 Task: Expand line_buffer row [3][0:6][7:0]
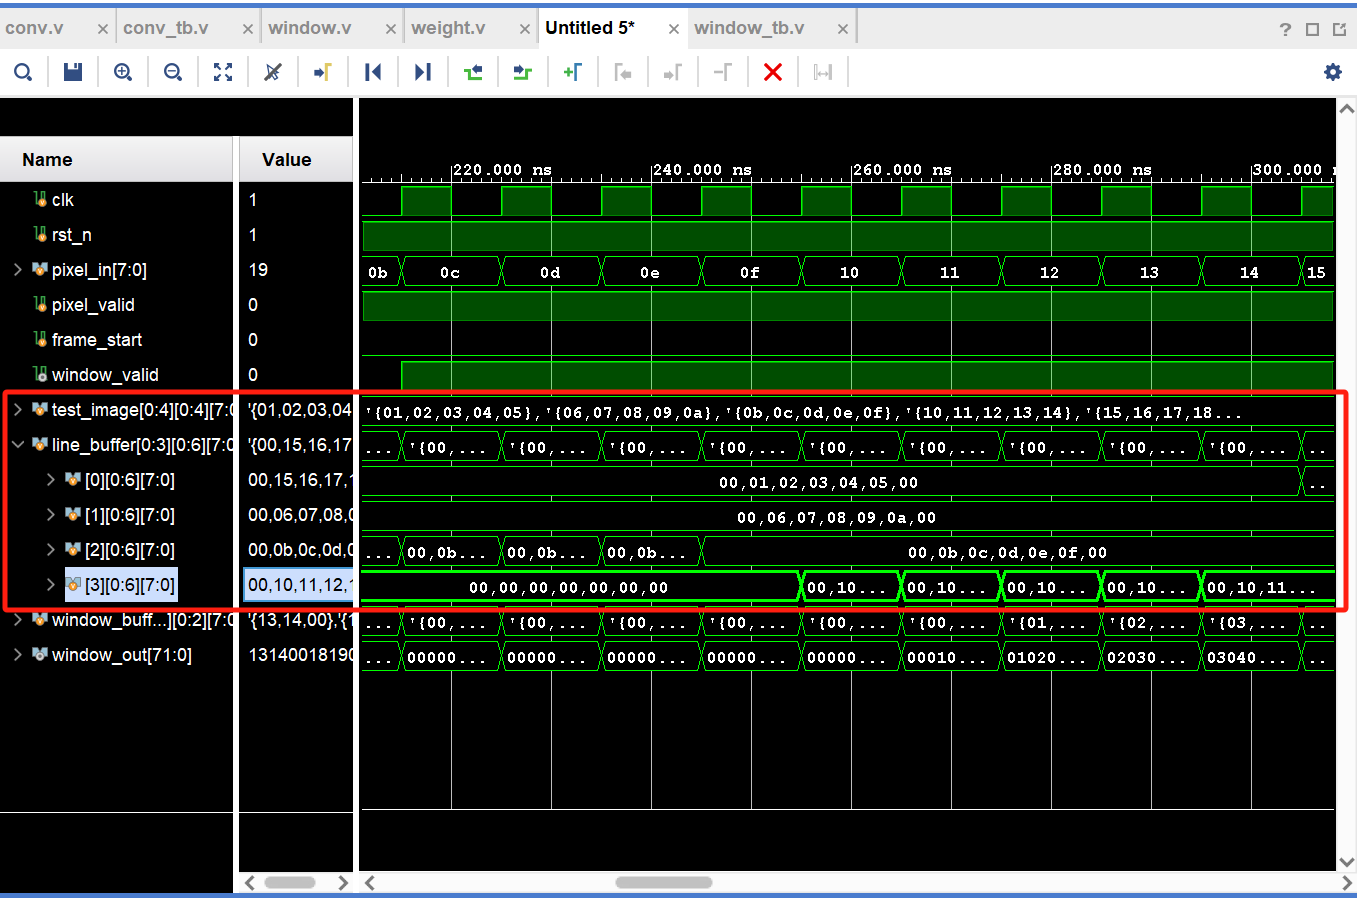click(50, 584)
